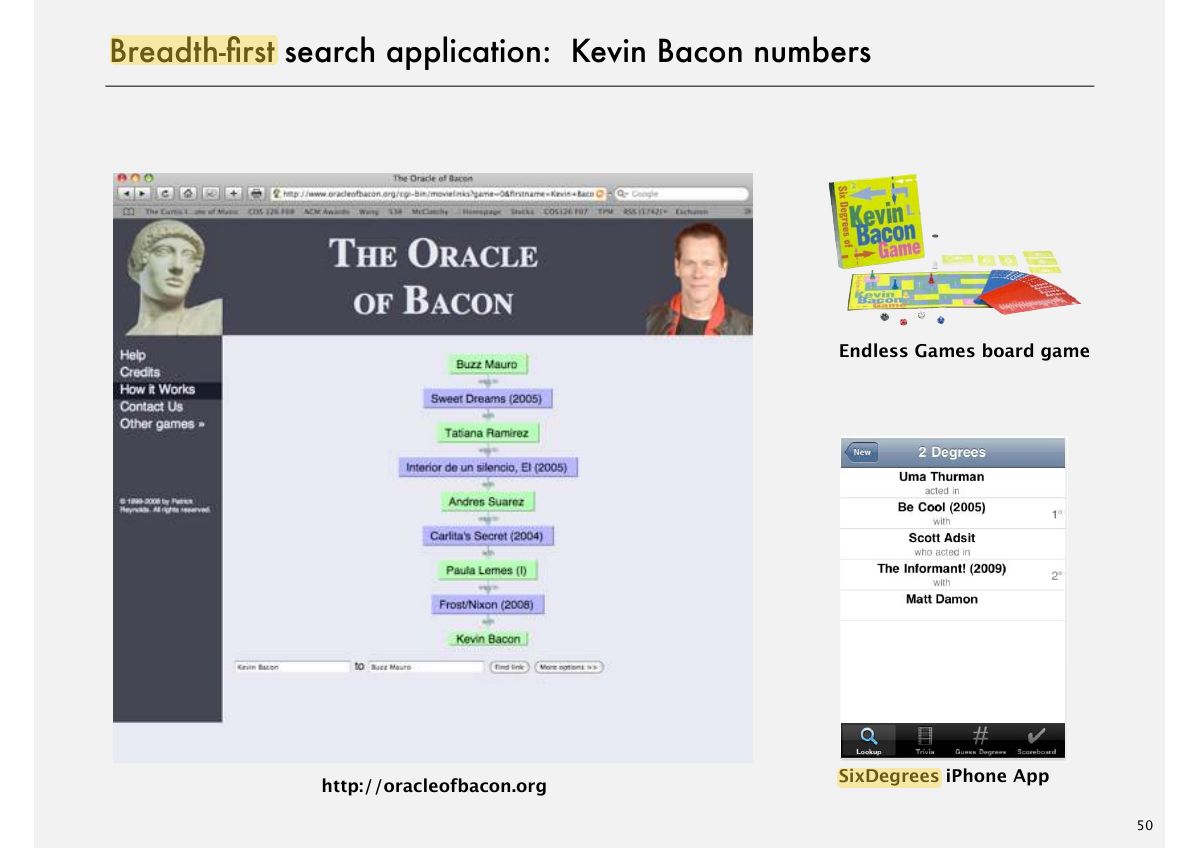Click the slide number 50
This screenshot has width=1200, height=849.
(1145, 825)
